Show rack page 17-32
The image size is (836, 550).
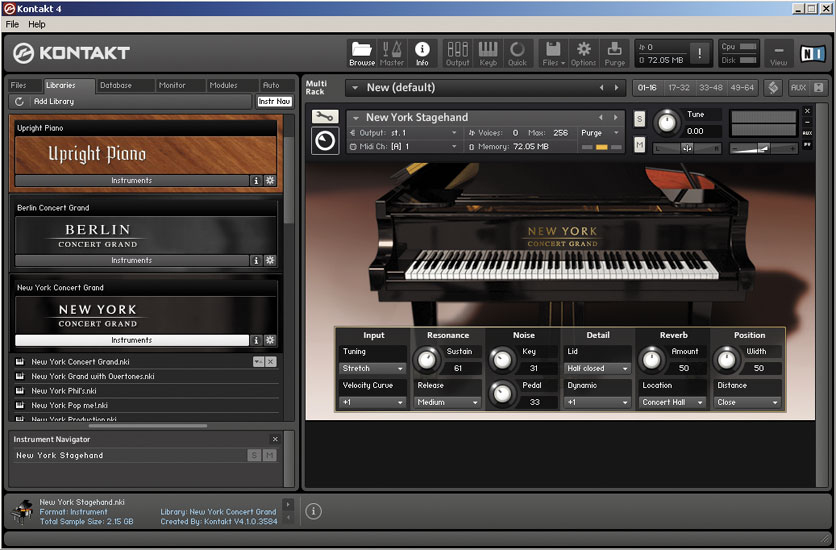click(x=679, y=87)
